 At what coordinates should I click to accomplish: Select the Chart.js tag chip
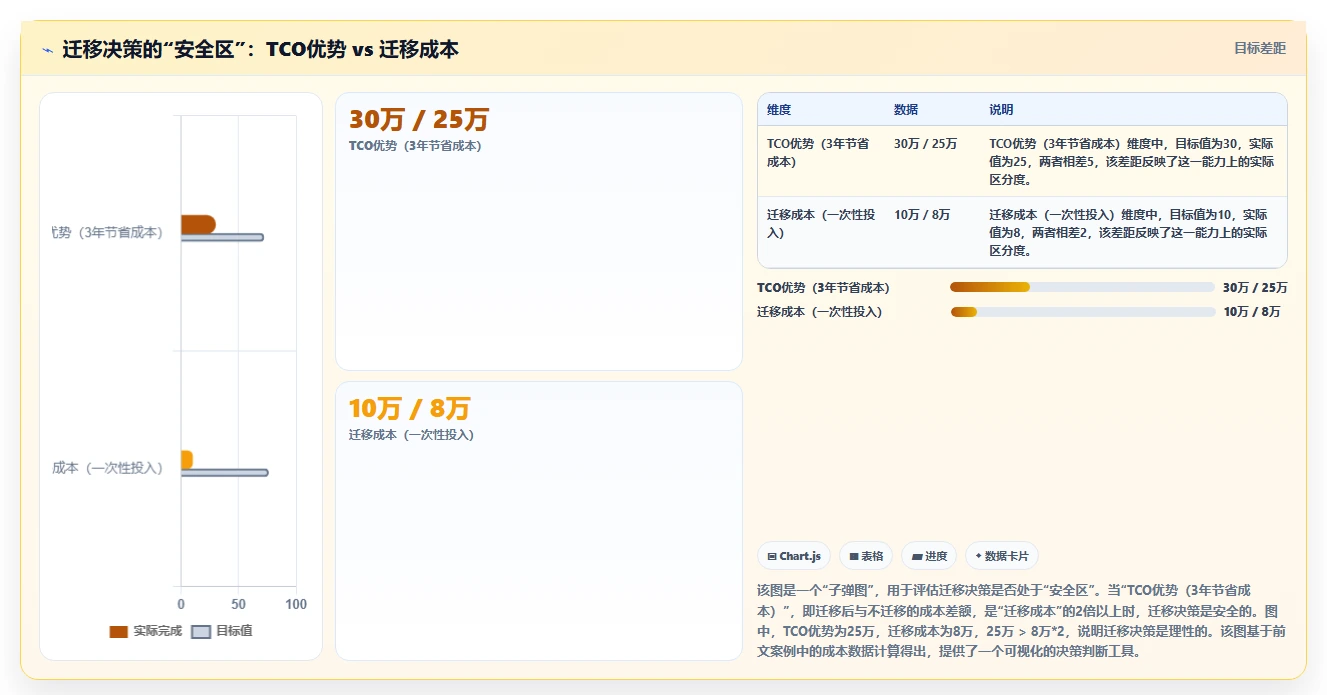794,556
